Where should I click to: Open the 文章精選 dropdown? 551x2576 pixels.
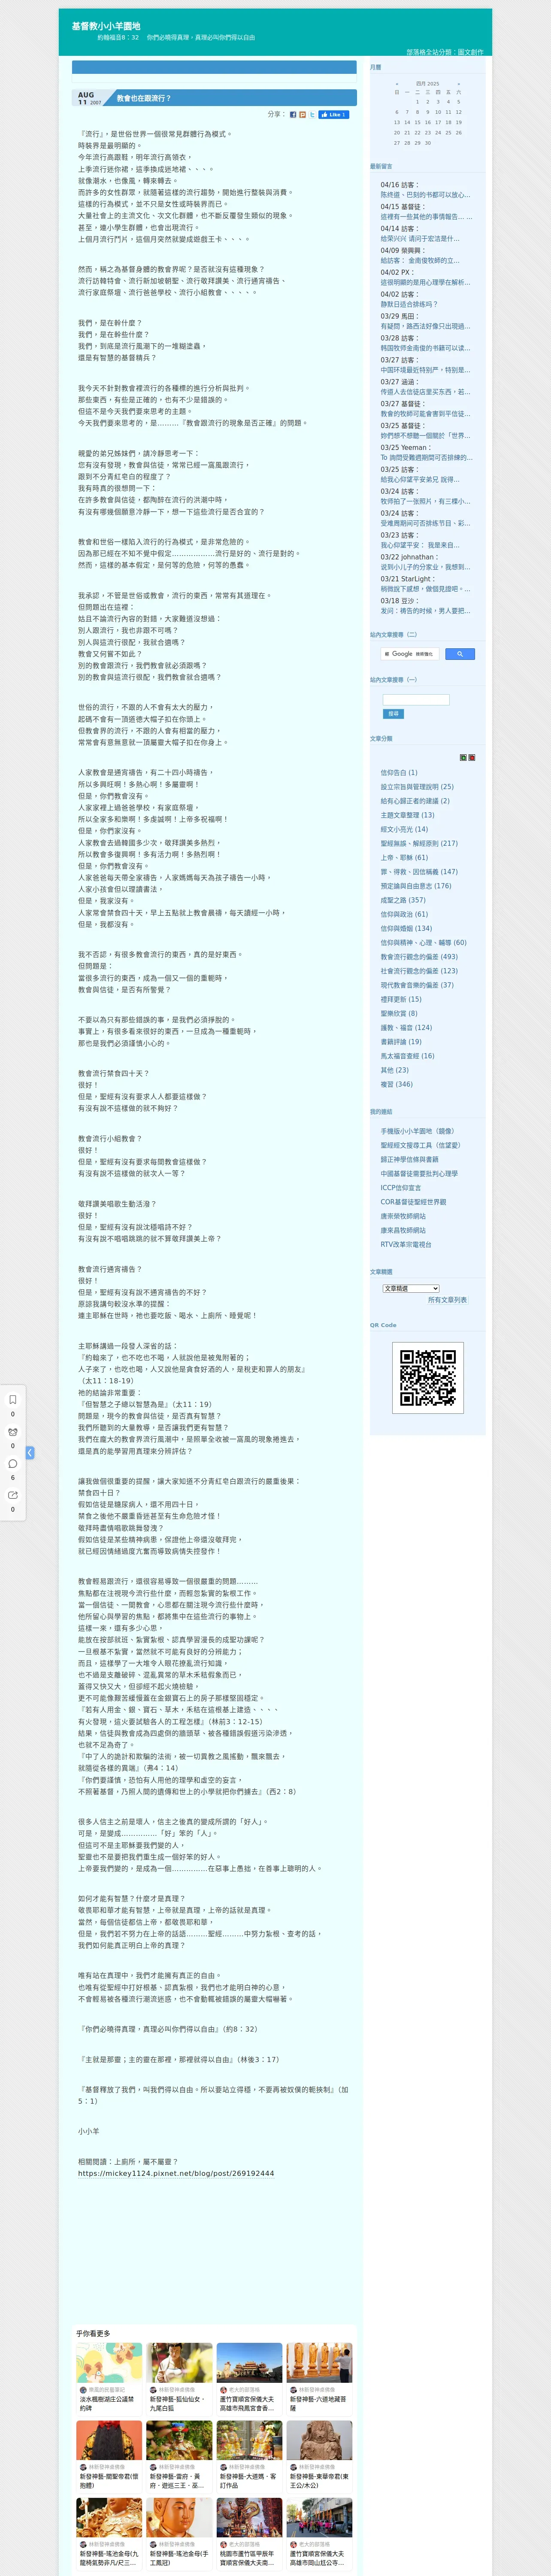pos(411,1288)
